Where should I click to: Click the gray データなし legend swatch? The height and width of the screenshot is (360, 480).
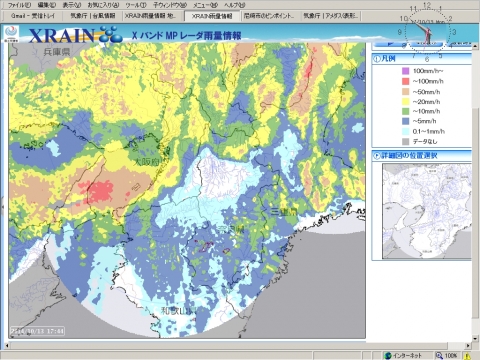click(x=405, y=141)
